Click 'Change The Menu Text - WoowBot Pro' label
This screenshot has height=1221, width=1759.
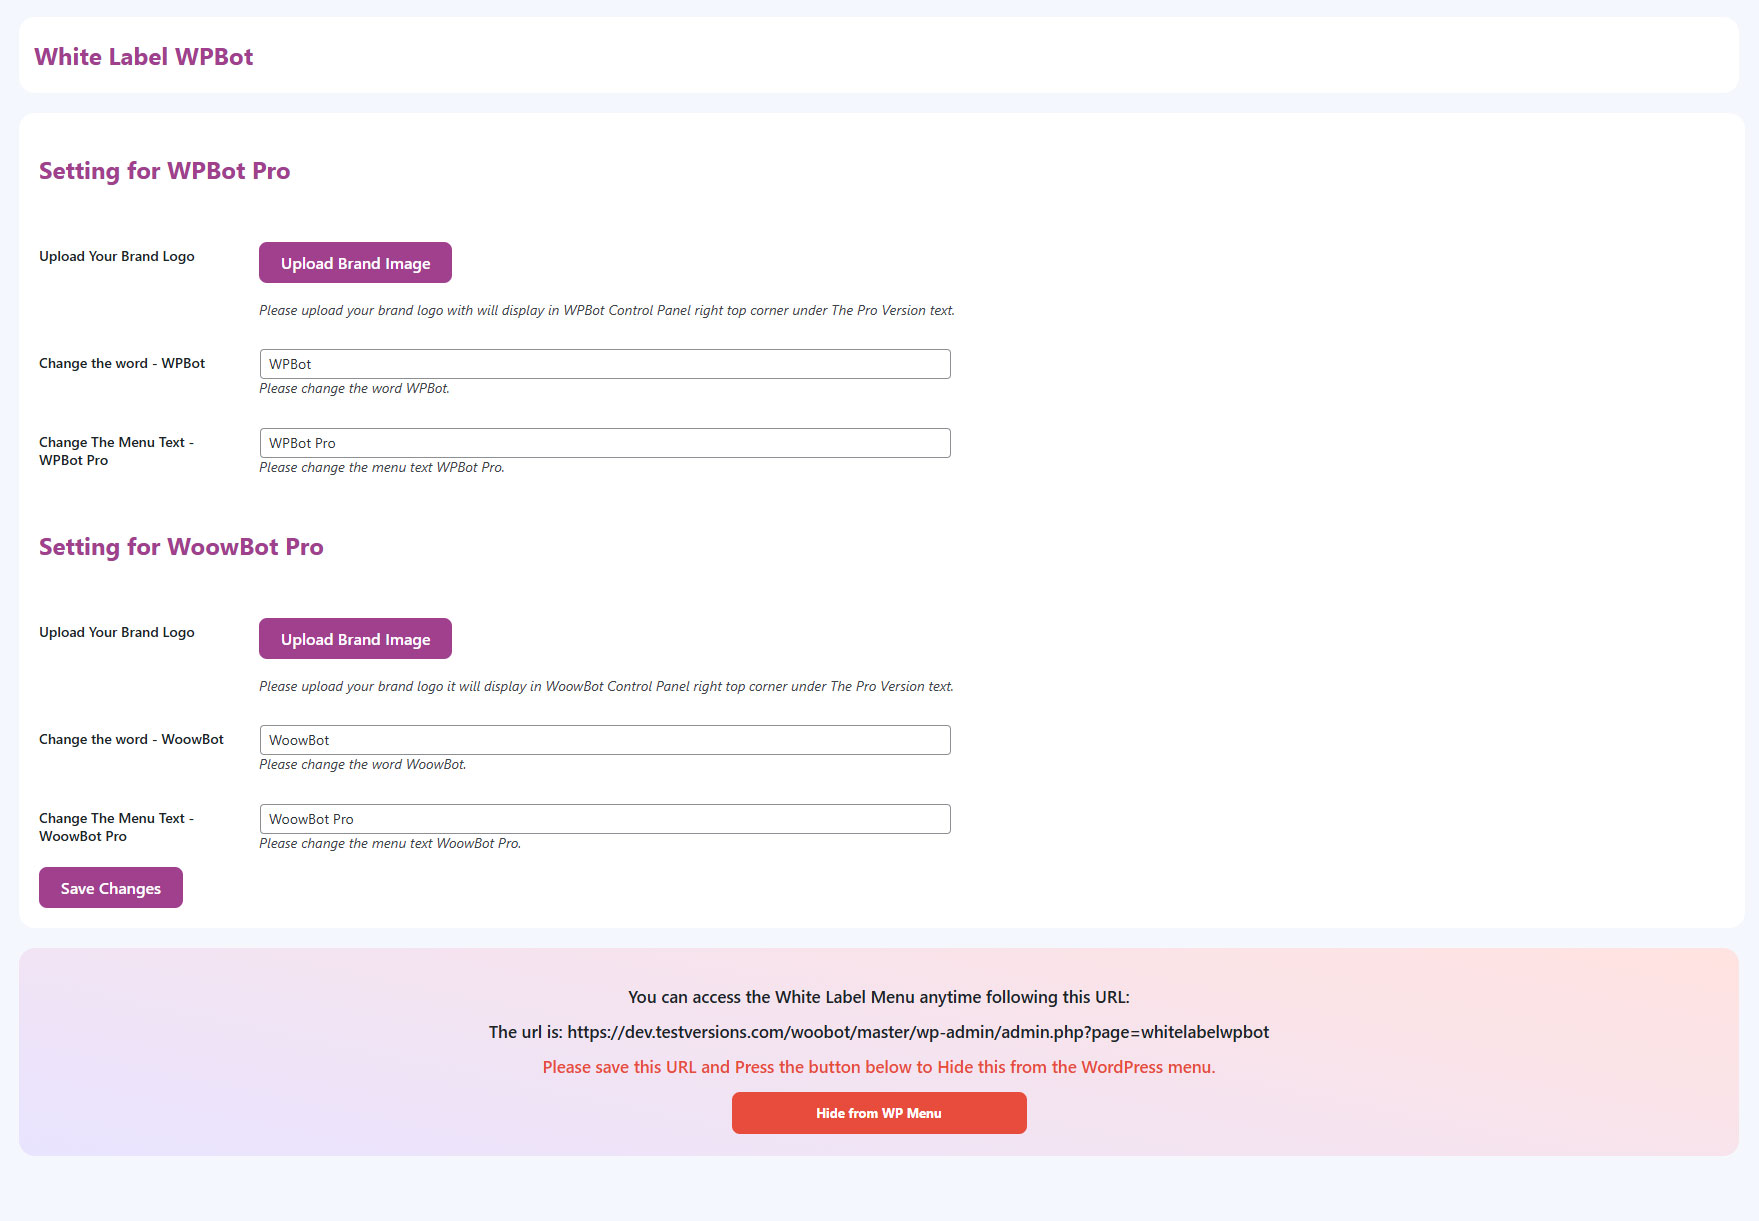pos(116,827)
